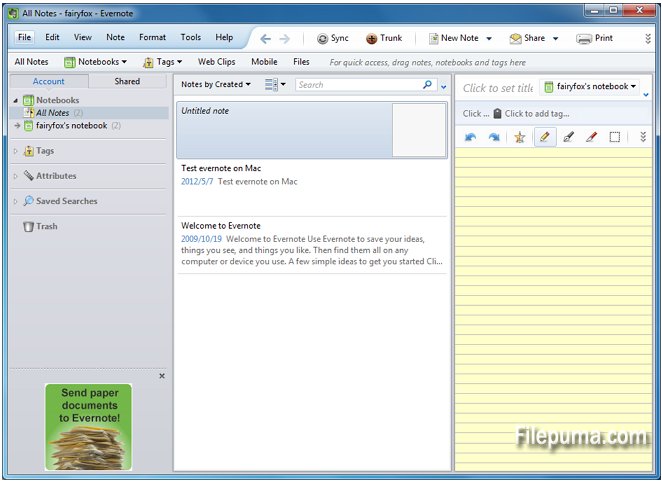662x481 pixels.
Task: Open the New Note dropdown arrow
Action: [489, 38]
